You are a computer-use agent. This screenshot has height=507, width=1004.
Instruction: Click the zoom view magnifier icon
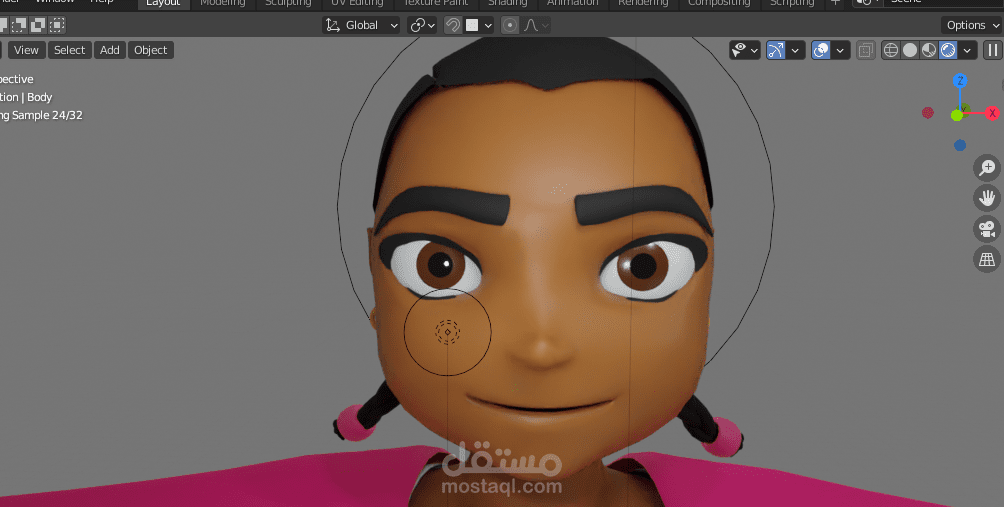tap(987, 168)
